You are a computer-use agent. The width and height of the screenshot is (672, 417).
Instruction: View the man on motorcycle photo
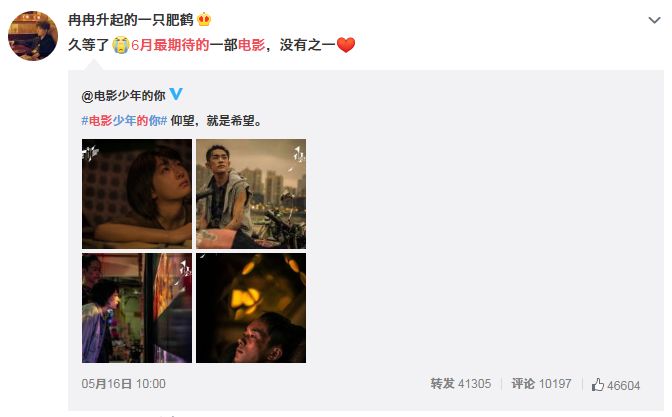pos(251,194)
